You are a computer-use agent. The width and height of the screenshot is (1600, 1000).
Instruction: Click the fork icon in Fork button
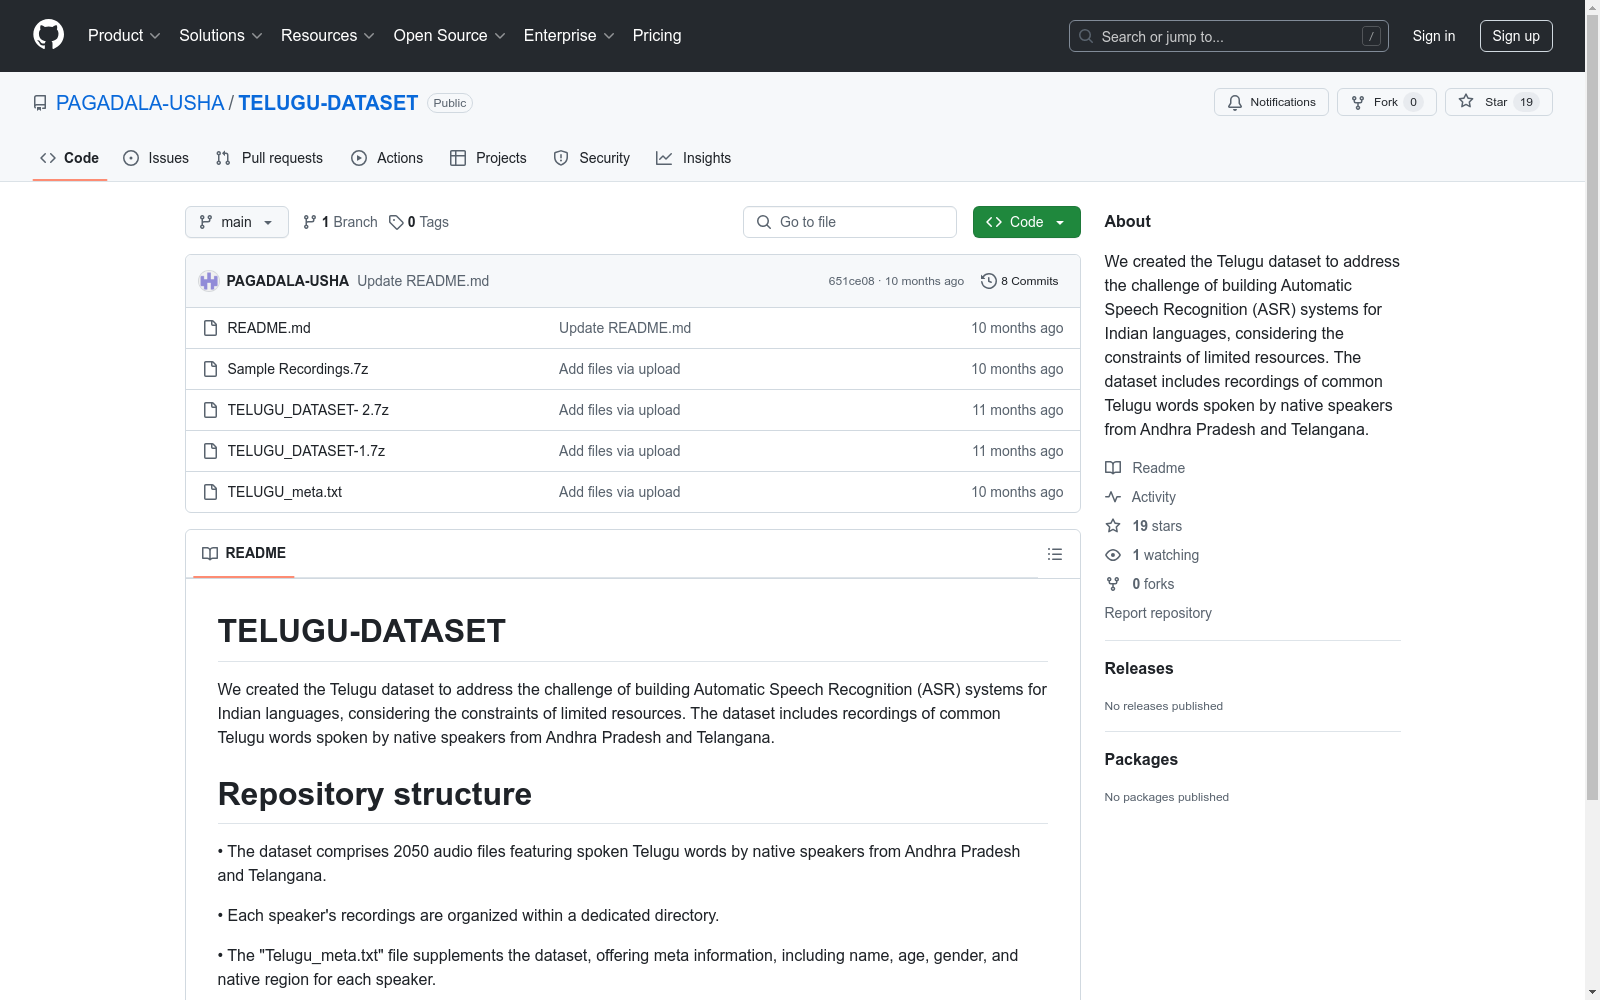click(x=1358, y=102)
